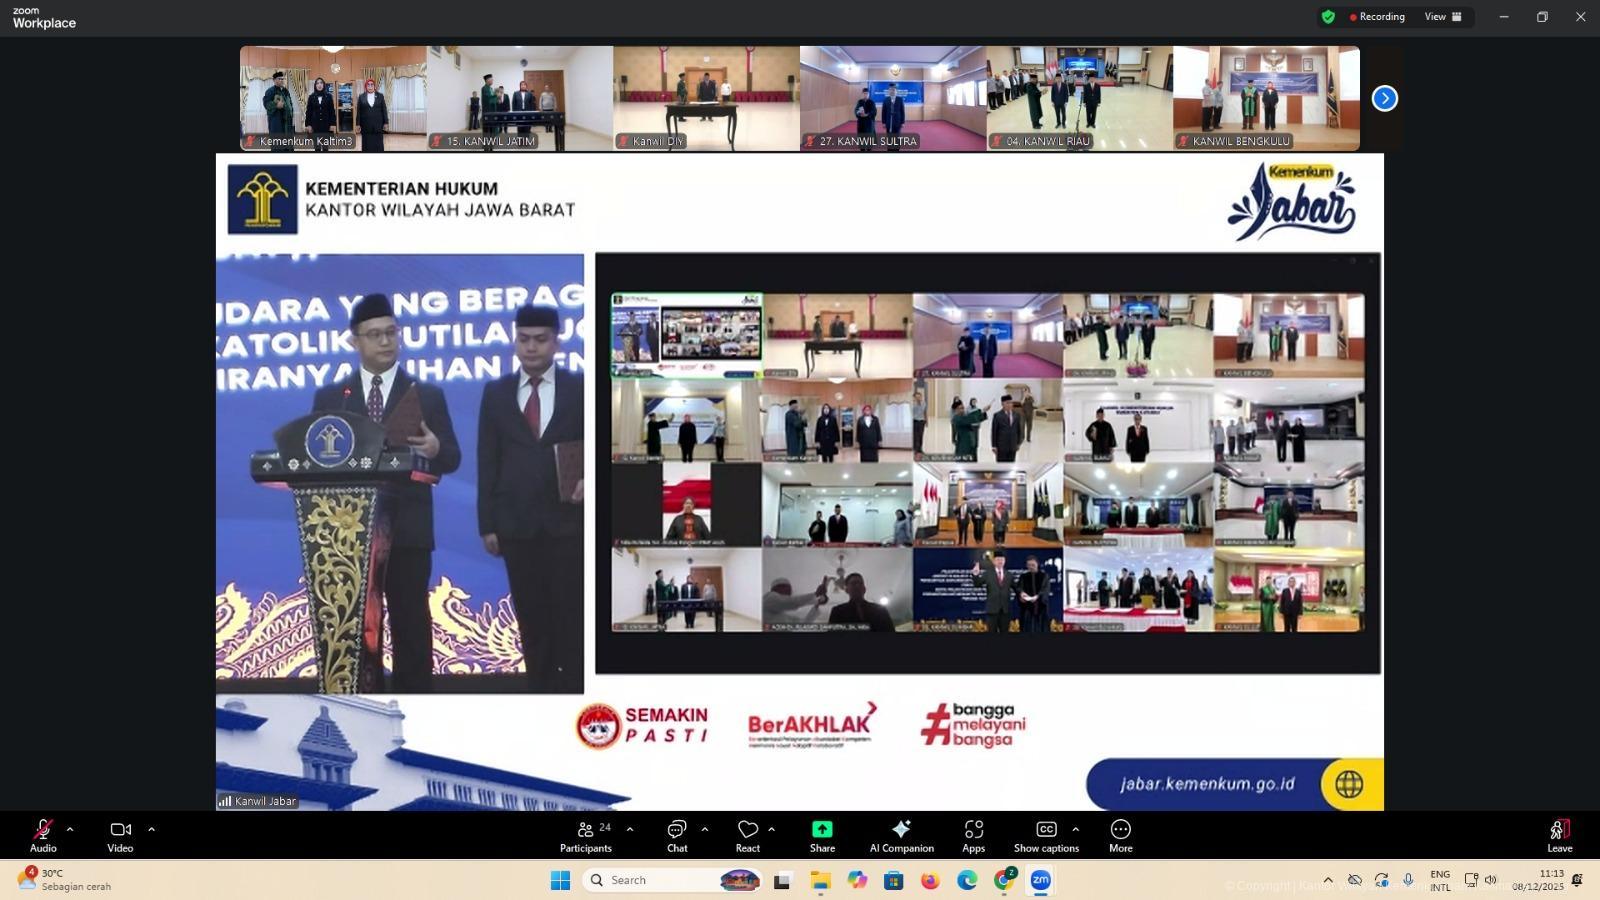The image size is (1600, 900).
Task: Expand the video options arrow
Action: (x=151, y=829)
